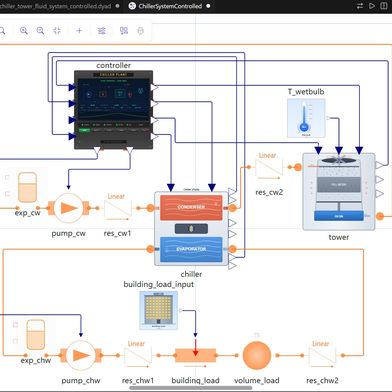Click the plus add component icon

79,31
